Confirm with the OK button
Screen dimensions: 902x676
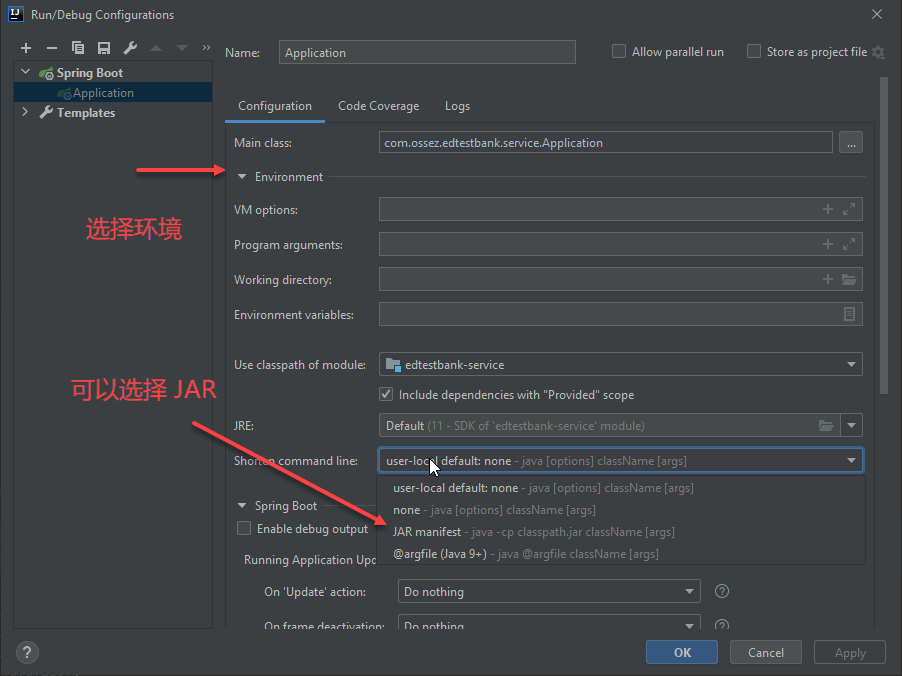coord(682,652)
